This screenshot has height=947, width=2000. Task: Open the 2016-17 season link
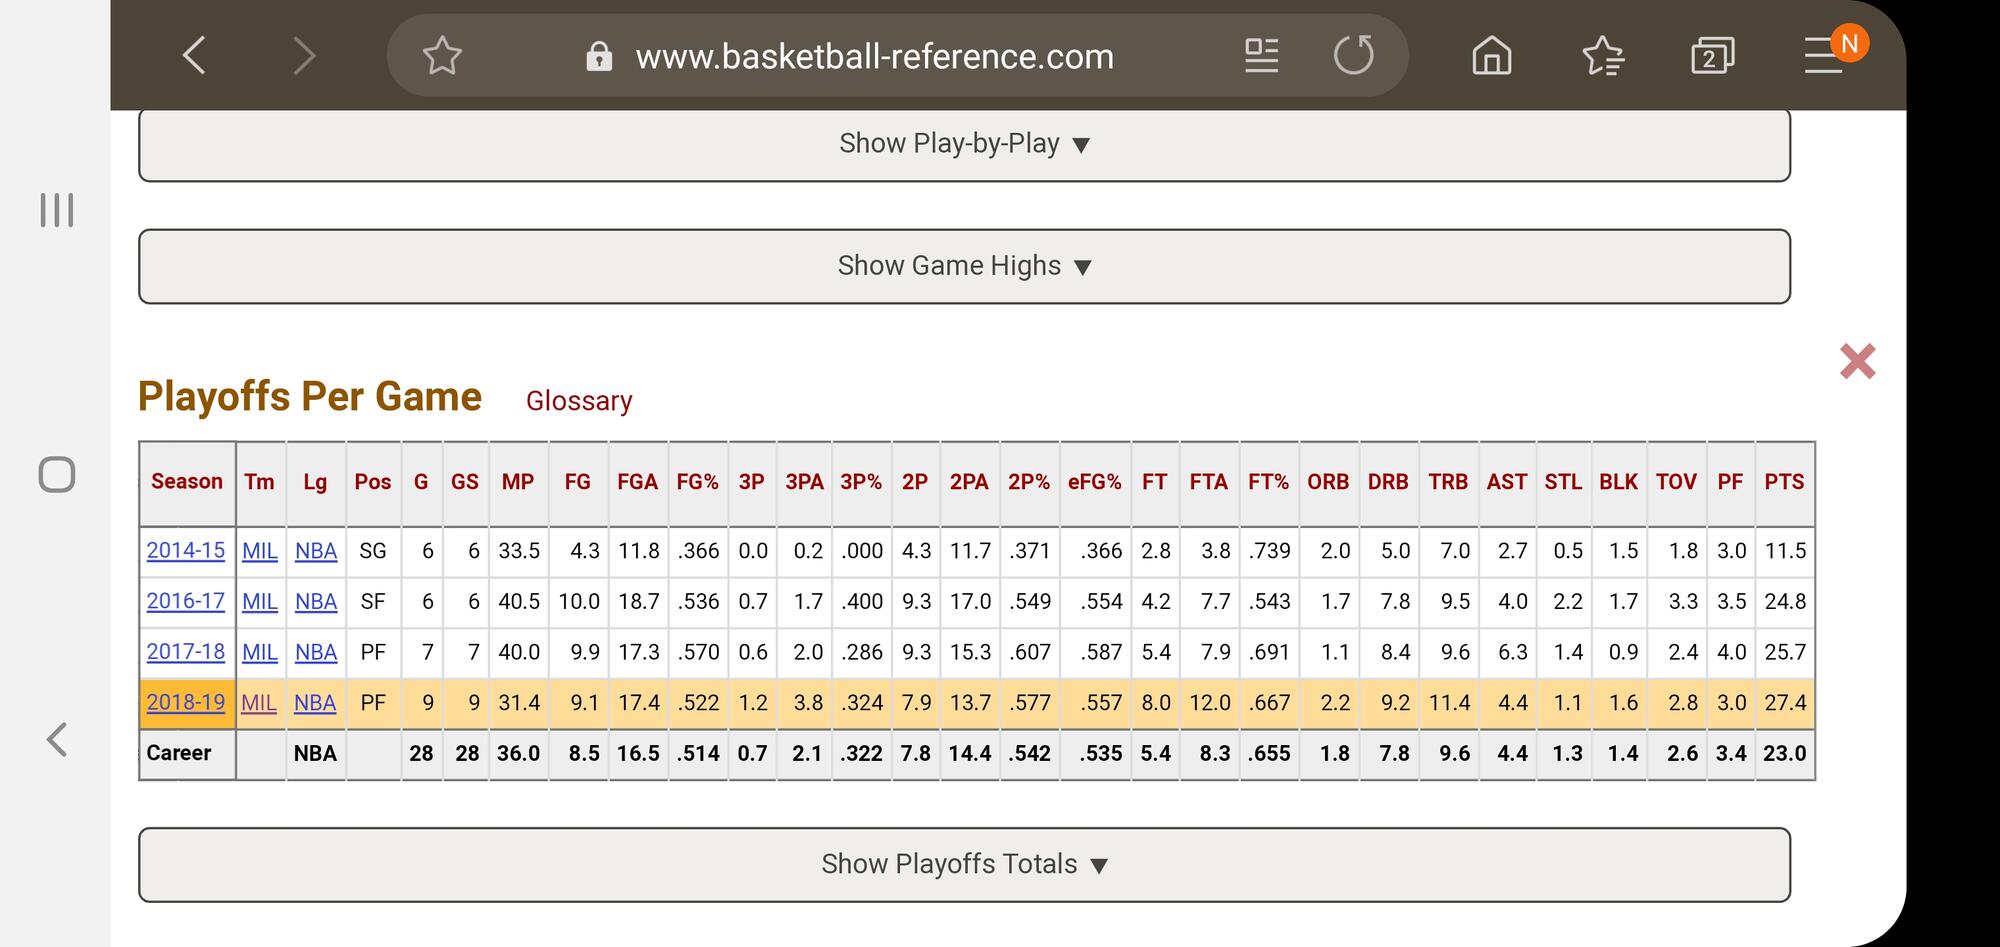pos(186,601)
